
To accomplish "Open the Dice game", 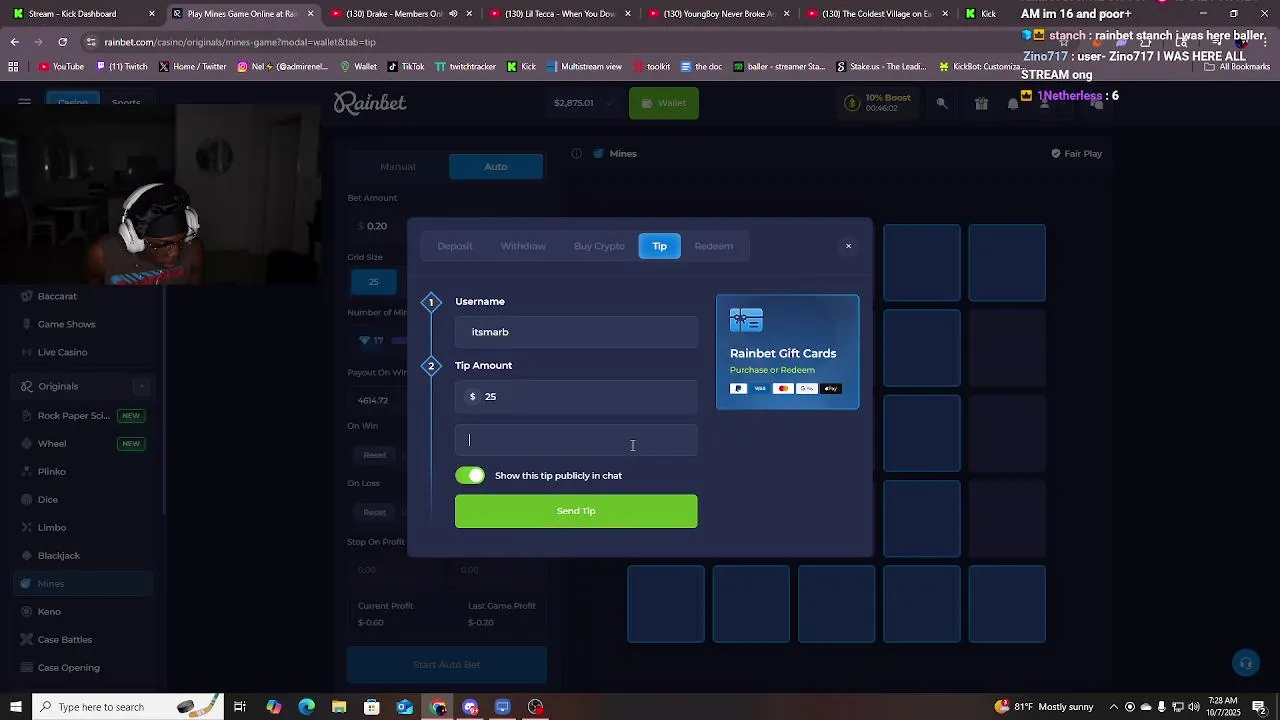I will point(47,500).
